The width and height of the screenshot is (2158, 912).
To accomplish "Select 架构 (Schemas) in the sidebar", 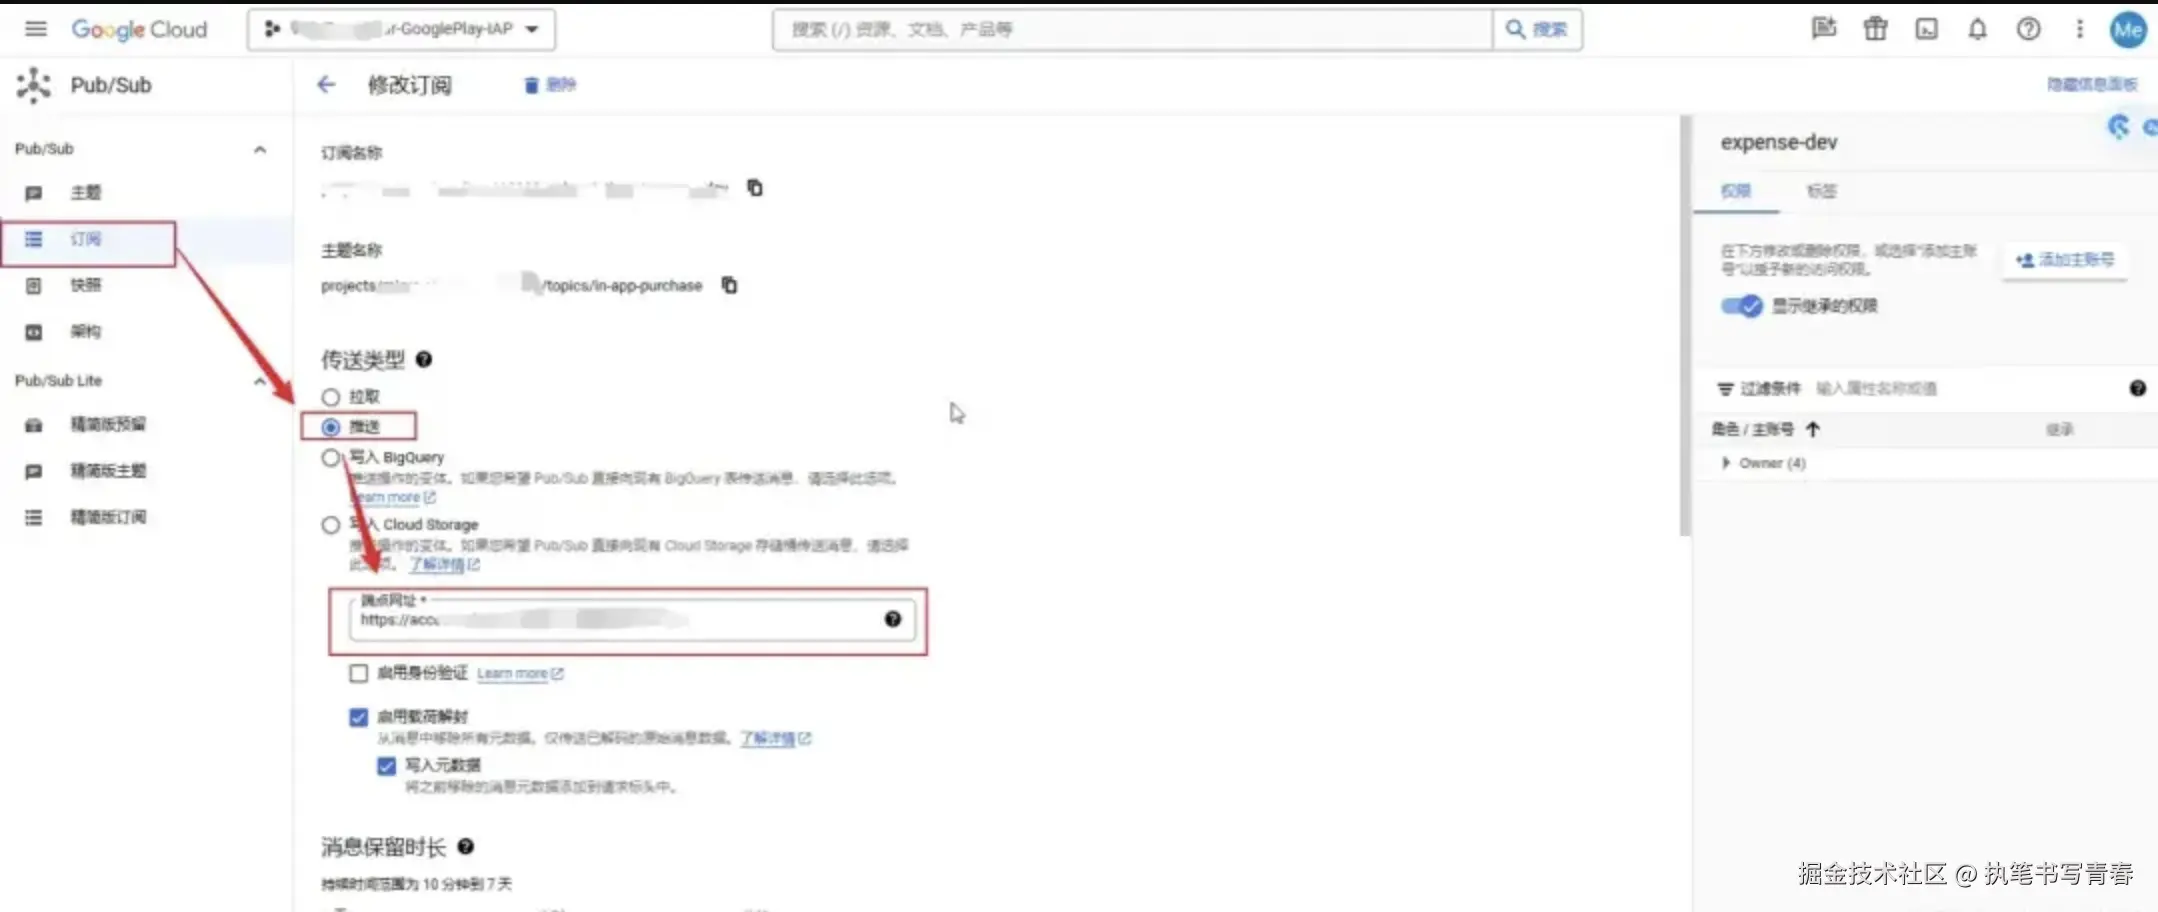I will coord(86,331).
